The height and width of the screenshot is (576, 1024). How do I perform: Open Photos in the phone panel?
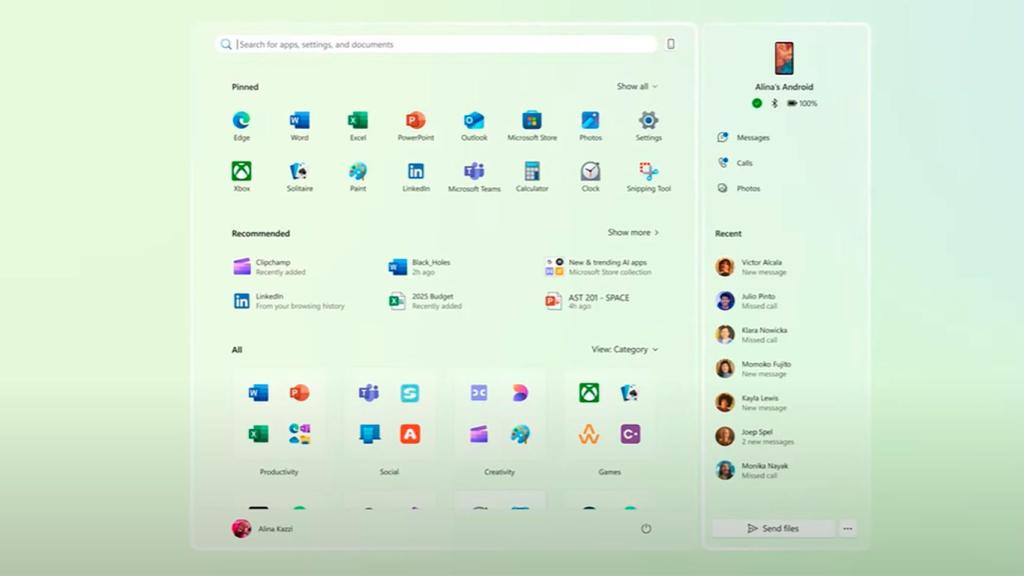point(739,188)
